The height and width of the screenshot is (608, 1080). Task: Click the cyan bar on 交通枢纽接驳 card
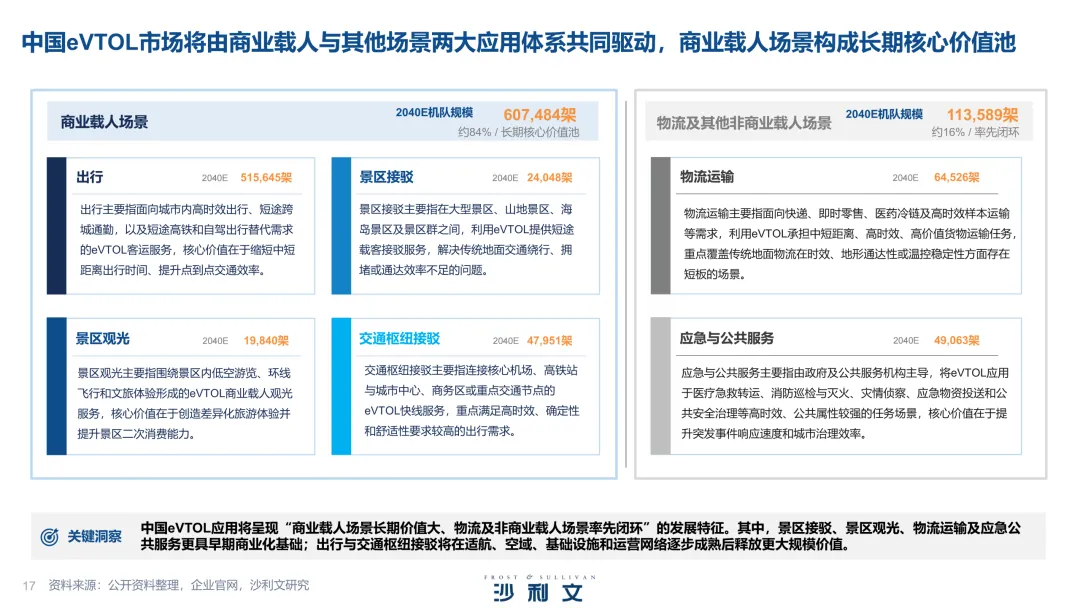click(x=341, y=386)
